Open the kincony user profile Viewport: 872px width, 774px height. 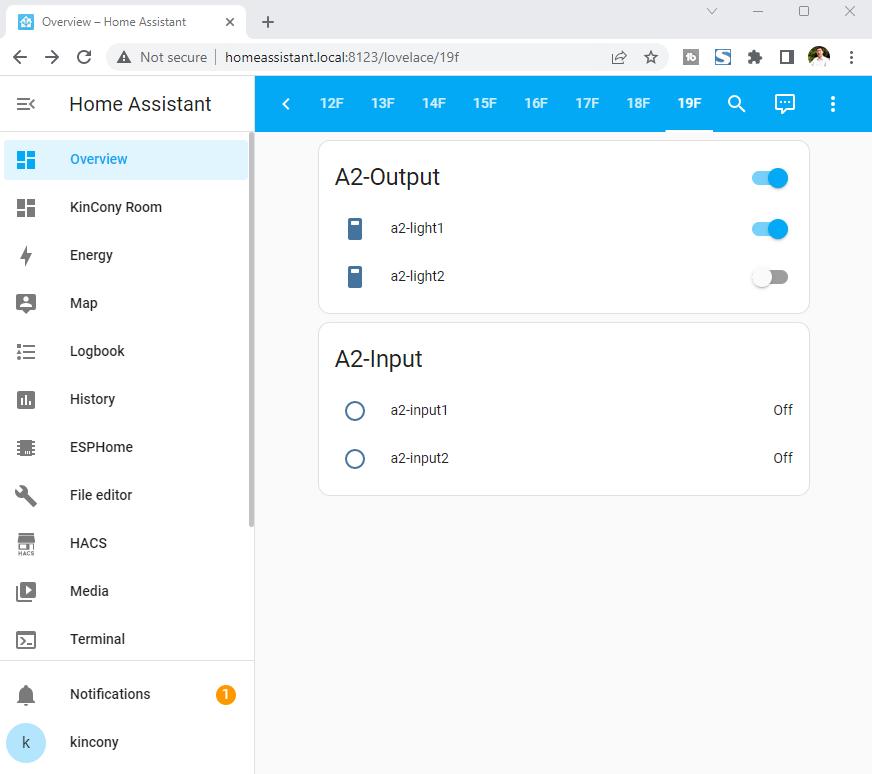tap(94, 742)
